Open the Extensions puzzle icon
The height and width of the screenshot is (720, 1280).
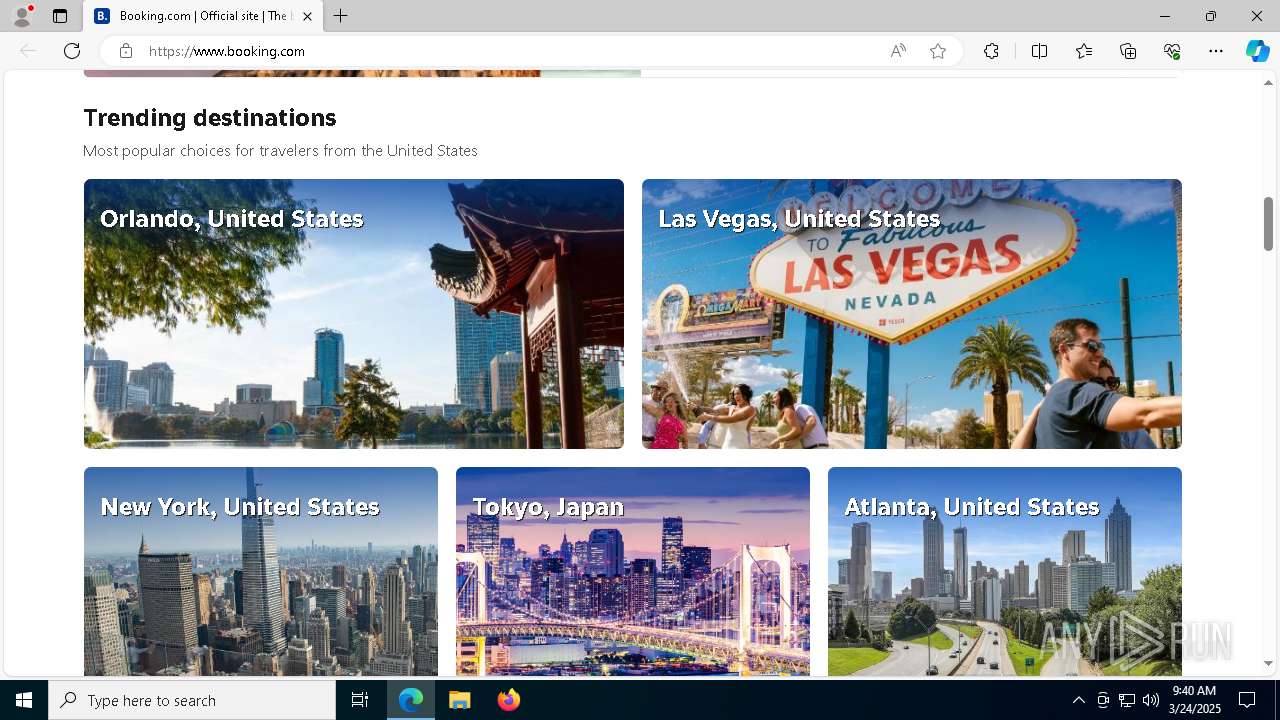[991, 51]
